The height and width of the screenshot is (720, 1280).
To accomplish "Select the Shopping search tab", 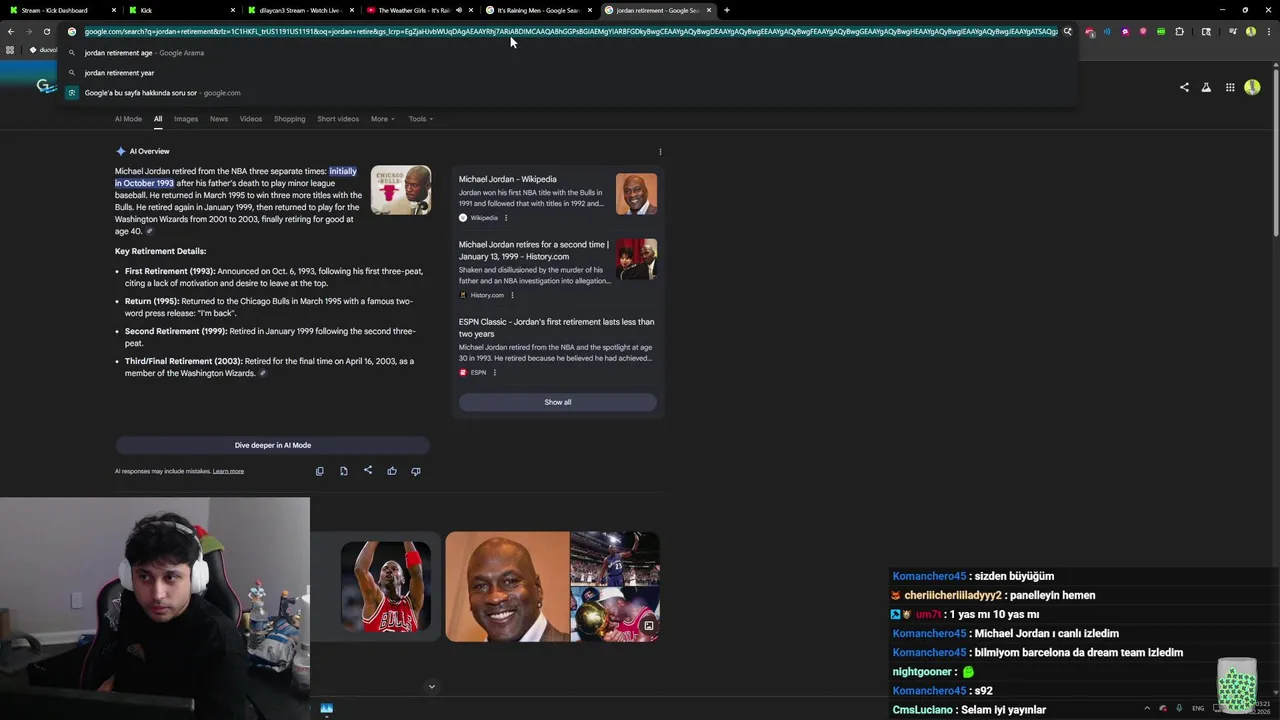I will 290,119.
